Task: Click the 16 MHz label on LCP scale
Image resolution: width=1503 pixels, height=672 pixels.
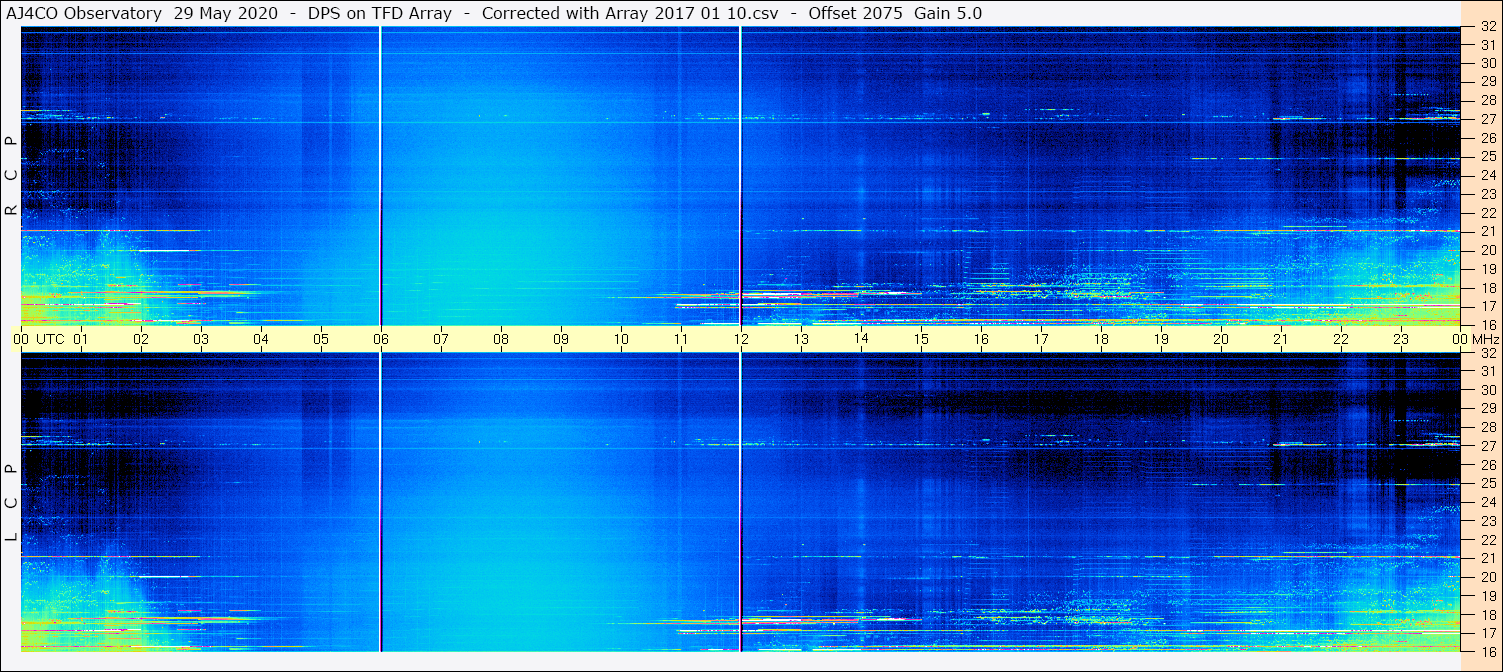Action: (x=1488, y=652)
